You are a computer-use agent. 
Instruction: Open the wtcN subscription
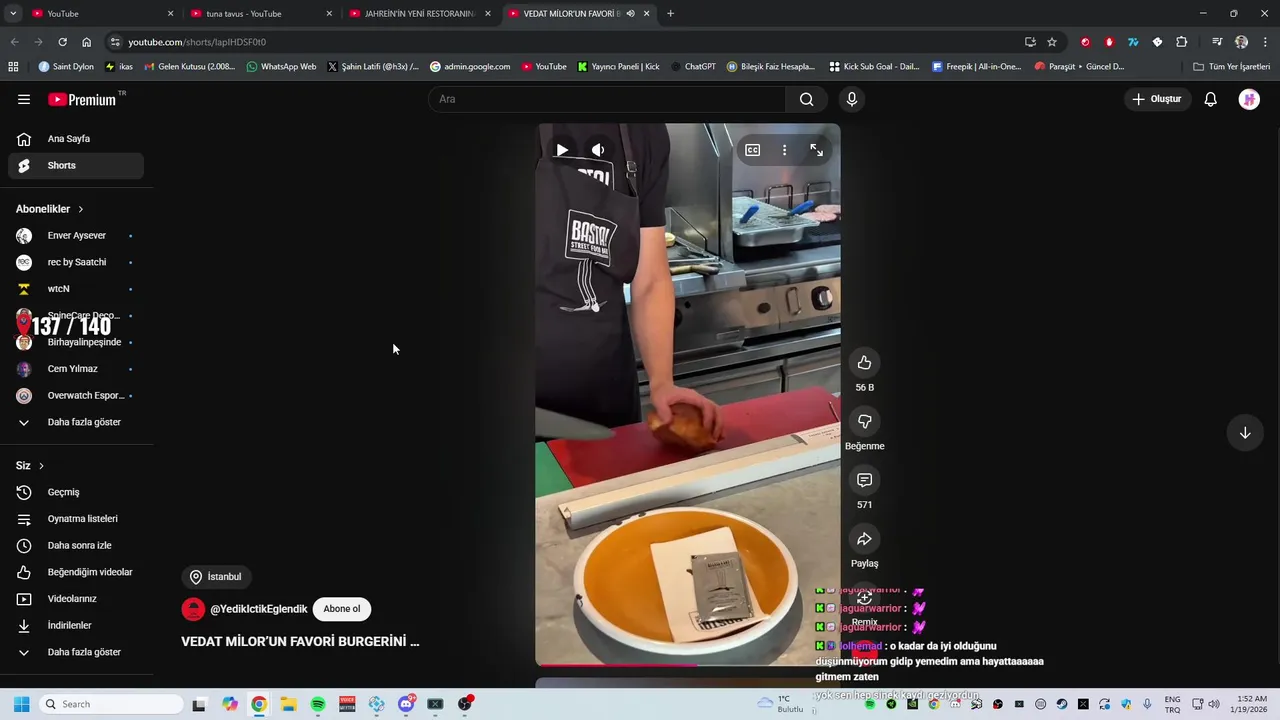(76, 289)
